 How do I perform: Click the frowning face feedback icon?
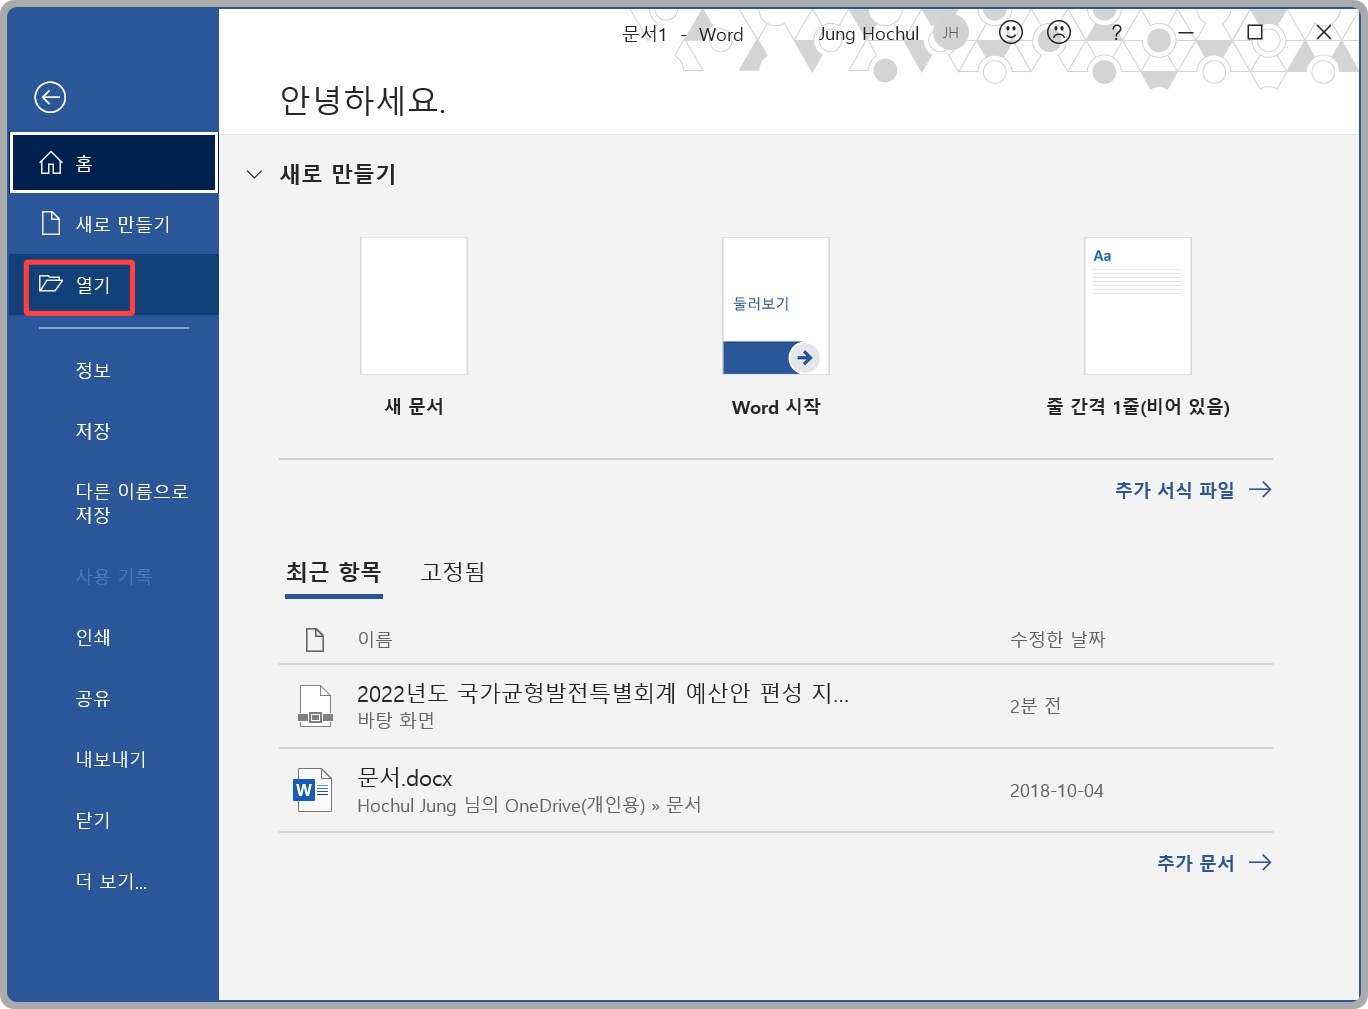(1057, 32)
